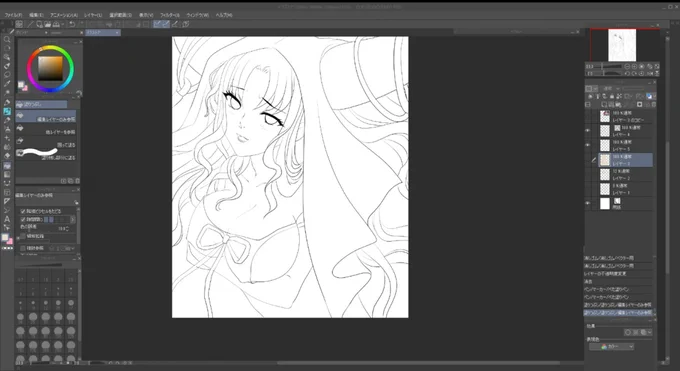
Task: Click the Navigator zoom in icon
Action: click(x=634, y=66)
